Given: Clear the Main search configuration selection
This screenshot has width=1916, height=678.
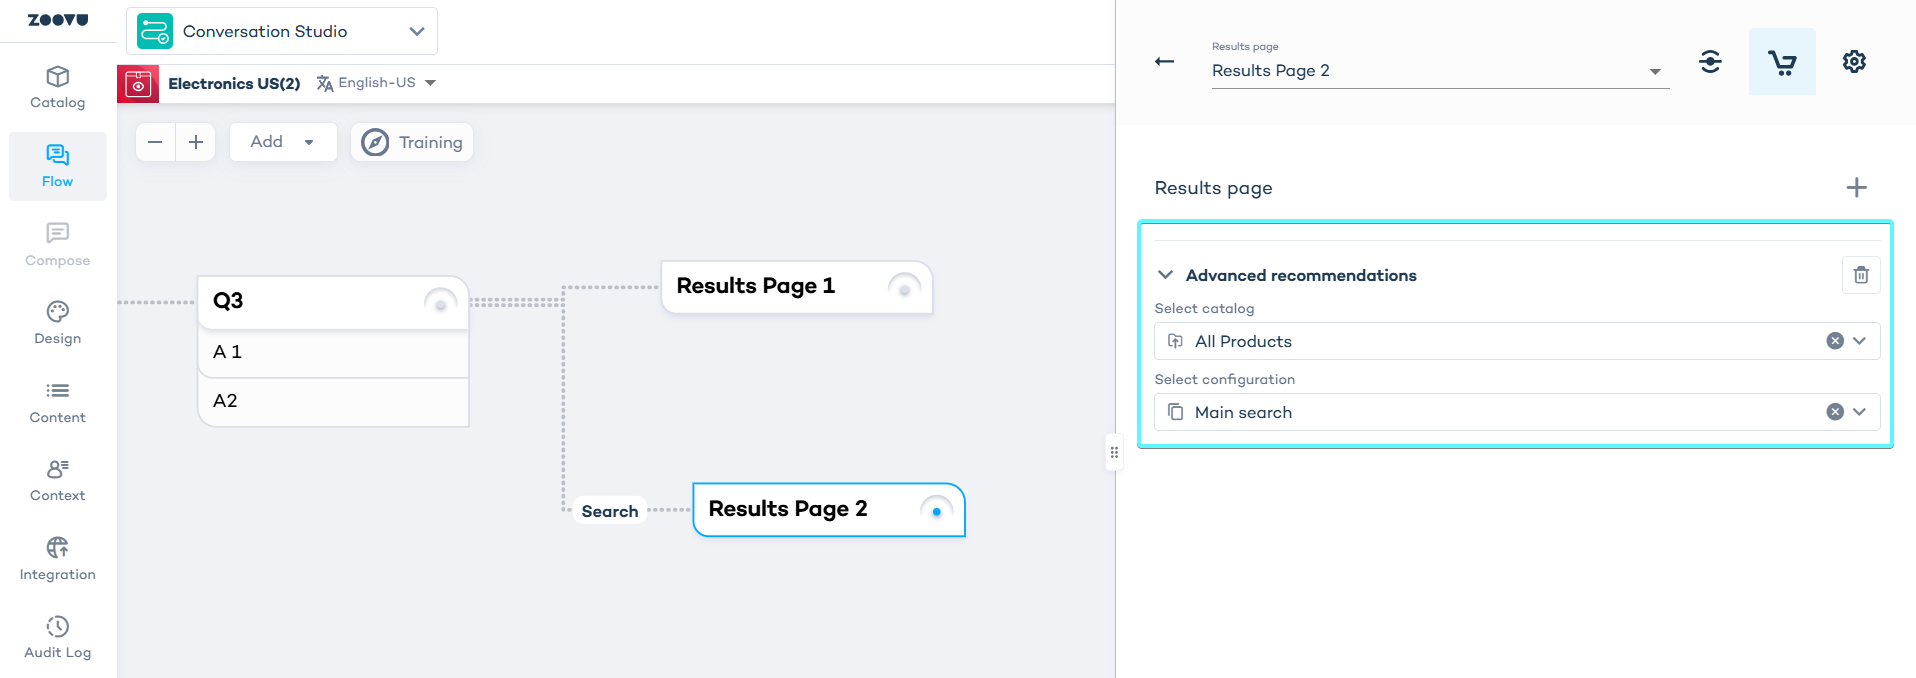Looking at the screenshot, I should click(1834, 412).
